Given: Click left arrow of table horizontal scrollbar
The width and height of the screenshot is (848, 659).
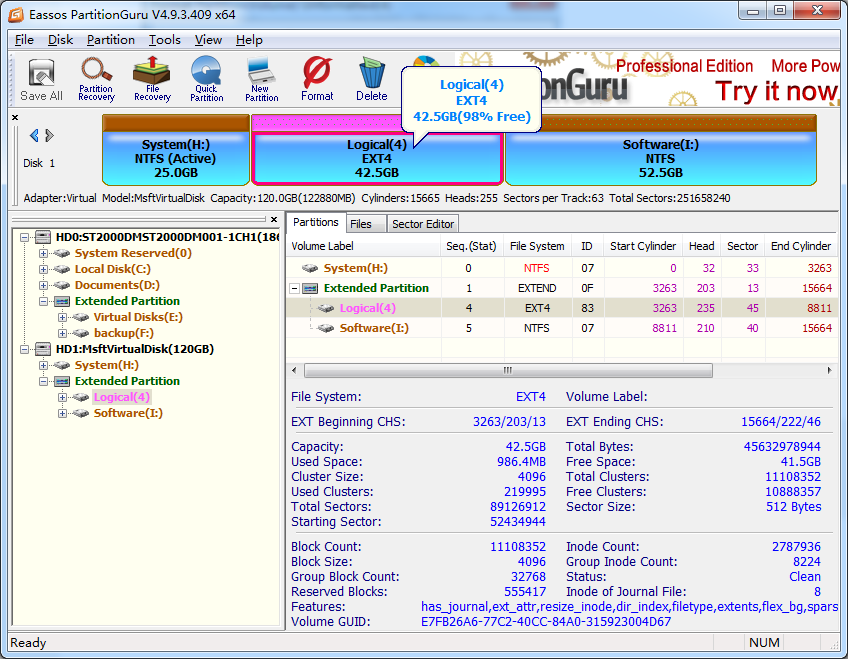Looking at the screenshot, I should pyautogui.click(x=294, y=370).
